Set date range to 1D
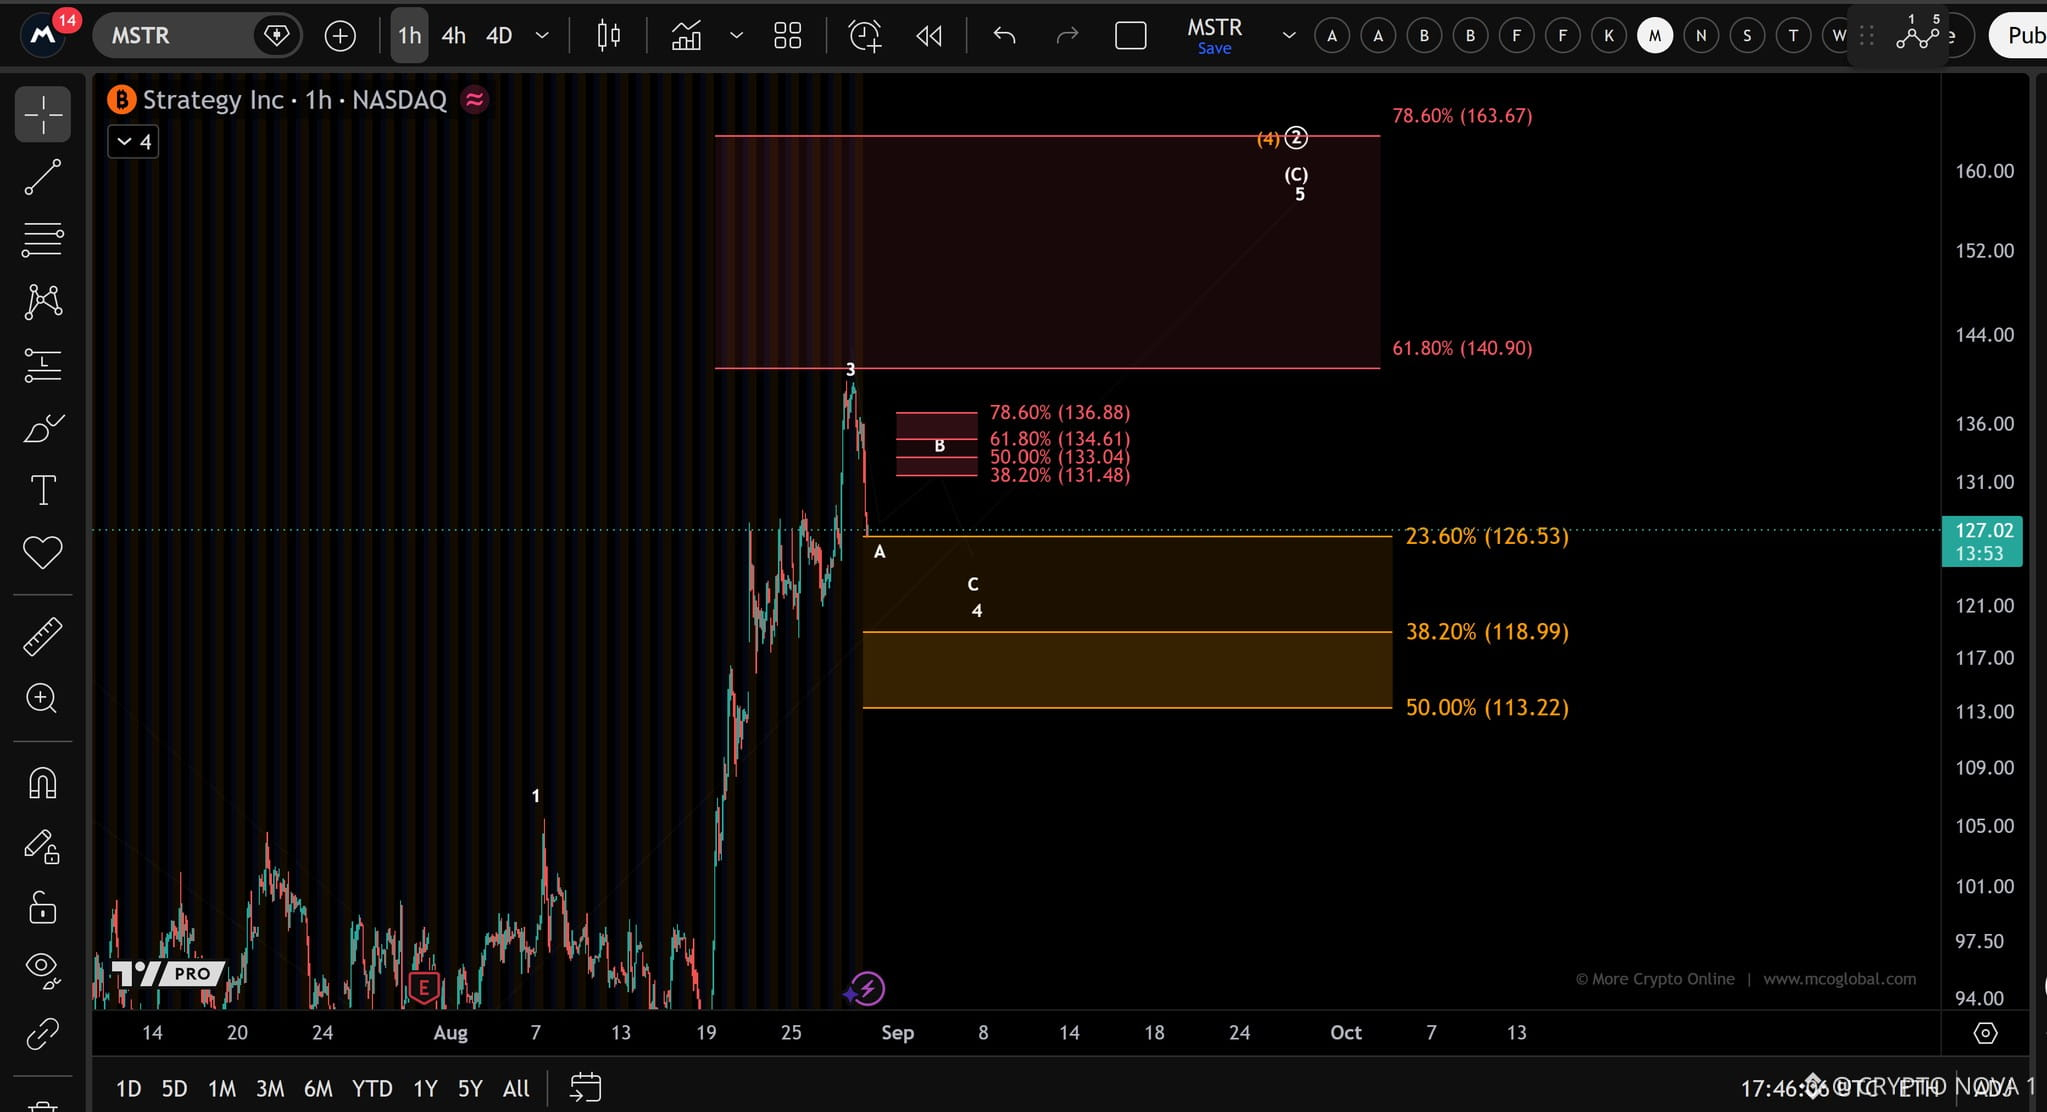This screenshot has height=1112, width=2047. point(128,1088)
